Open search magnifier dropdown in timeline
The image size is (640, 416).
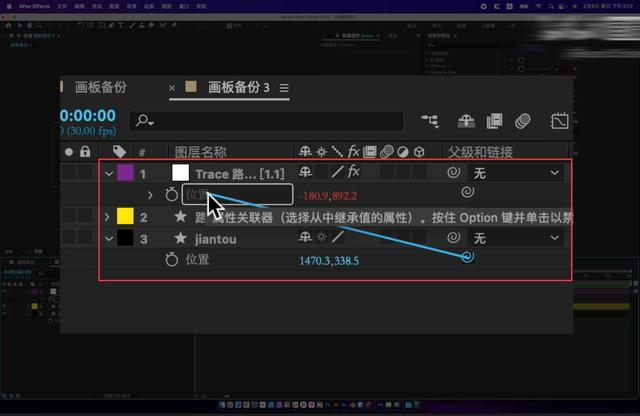[144, 120]
